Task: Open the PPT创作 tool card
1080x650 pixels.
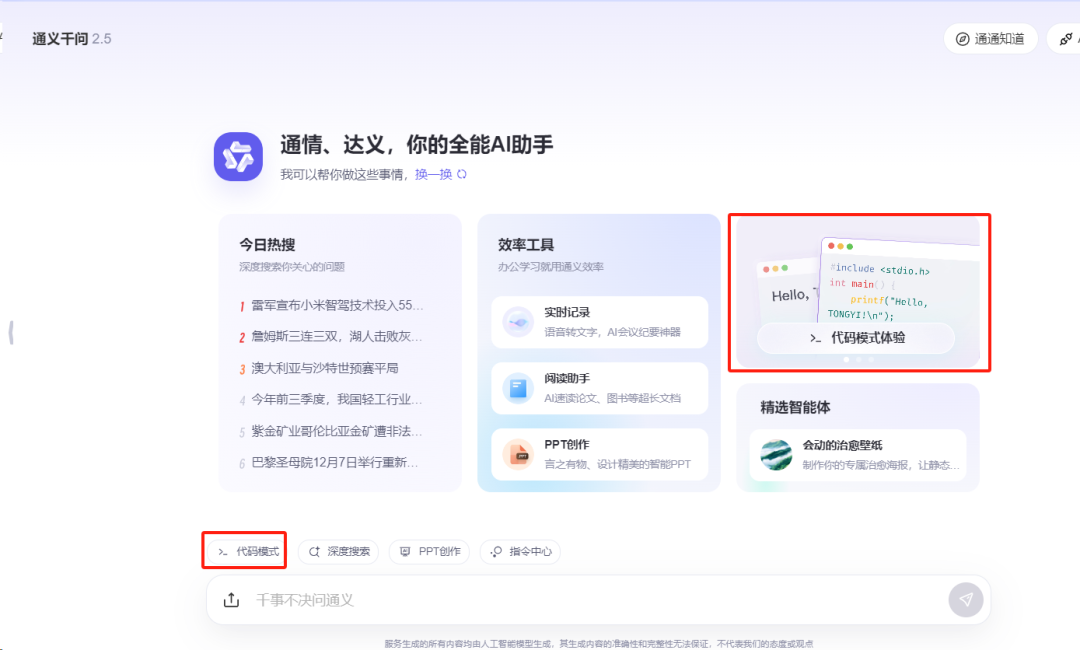Action: (599, 454)
